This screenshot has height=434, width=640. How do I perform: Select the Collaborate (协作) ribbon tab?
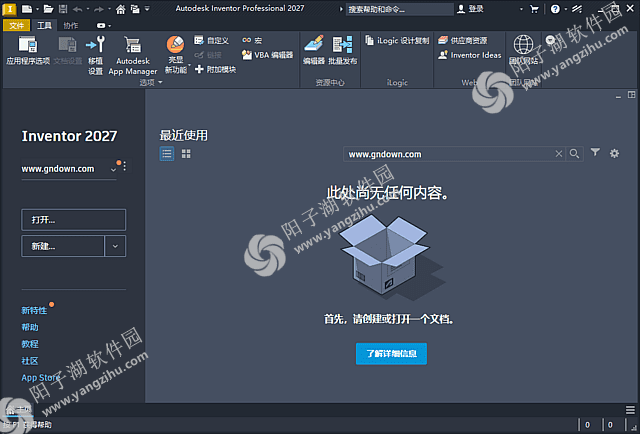coord(71,26)
